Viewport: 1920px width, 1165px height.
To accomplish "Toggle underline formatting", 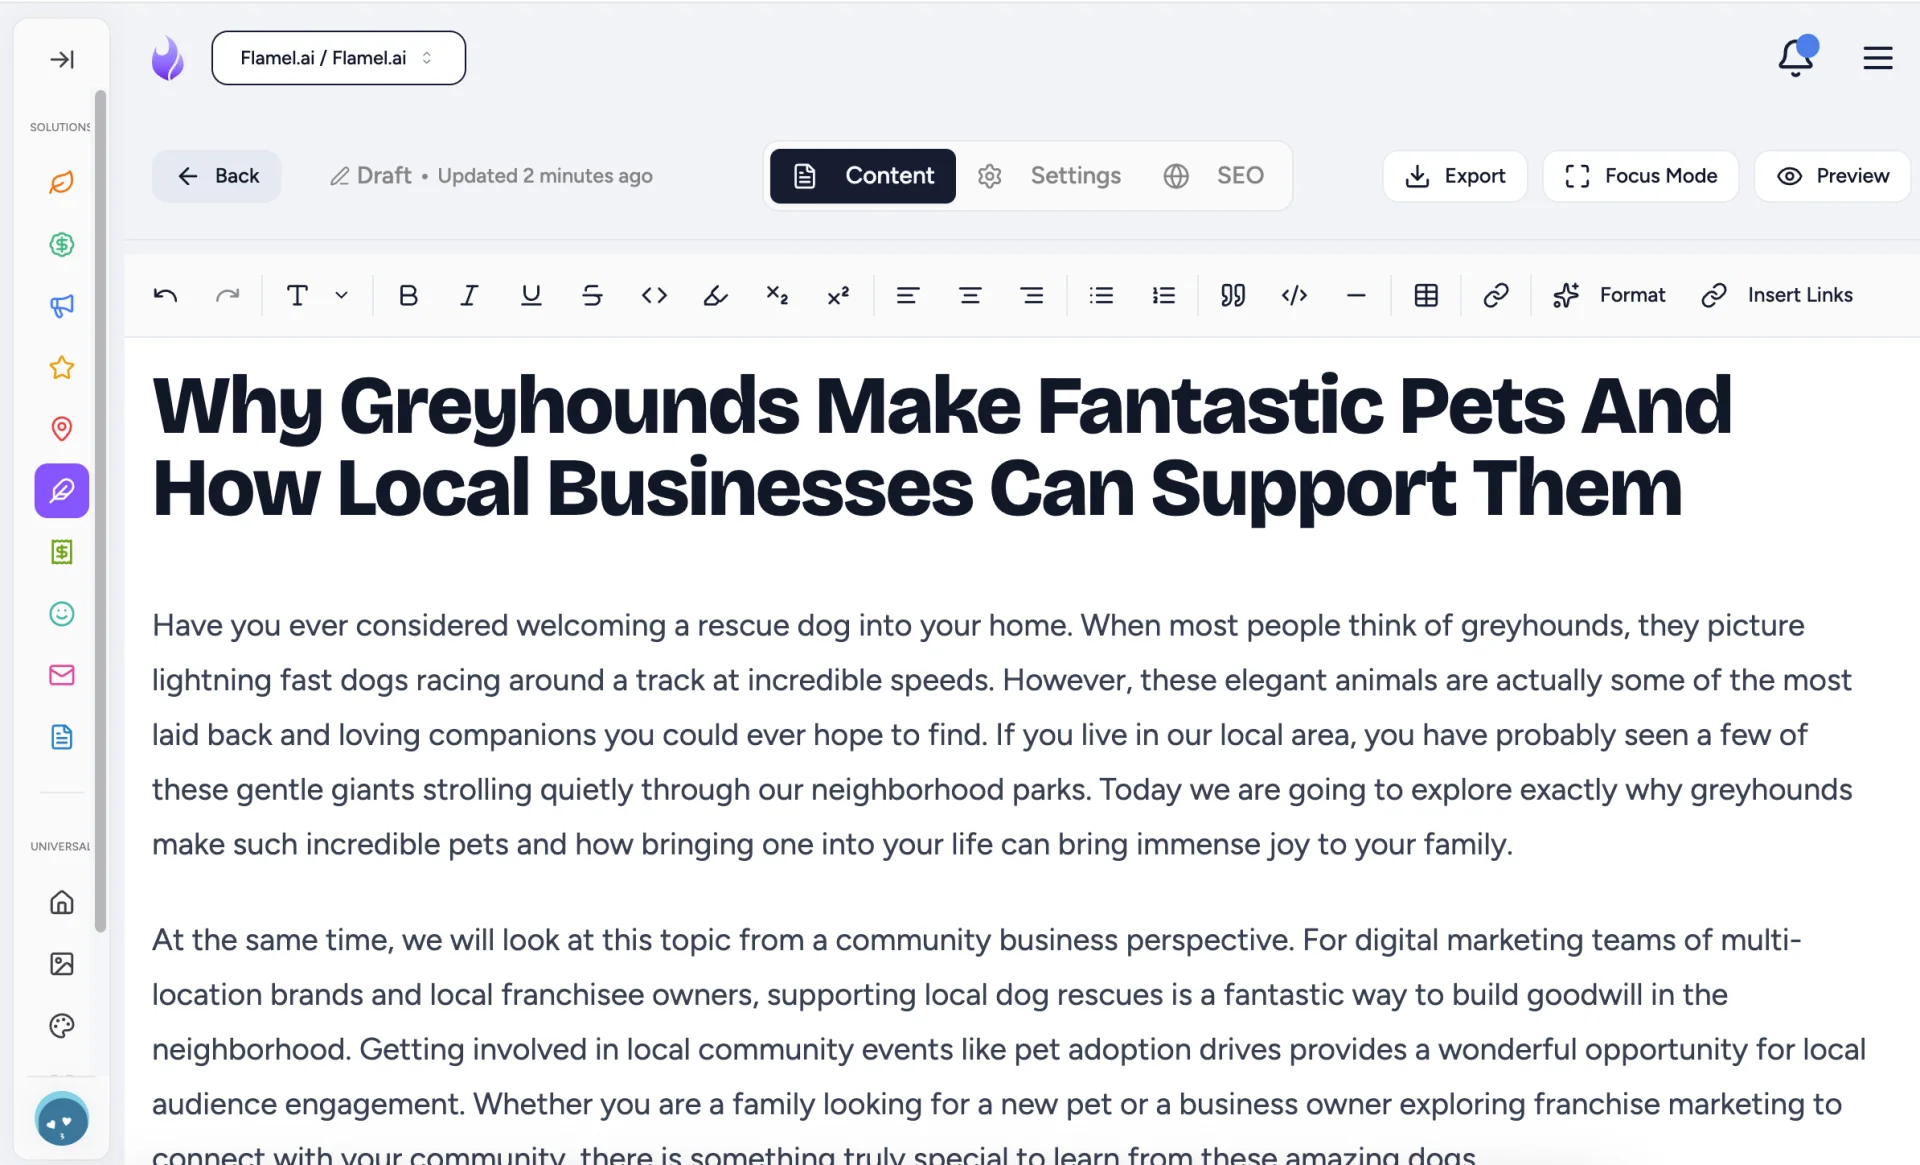I will (531, 295).
